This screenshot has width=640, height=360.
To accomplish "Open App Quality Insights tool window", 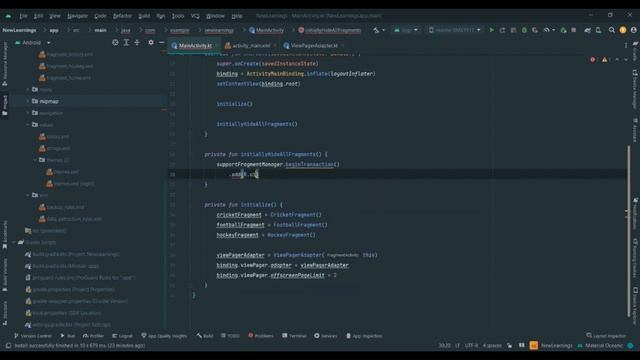I will click(x=164, y=336).
